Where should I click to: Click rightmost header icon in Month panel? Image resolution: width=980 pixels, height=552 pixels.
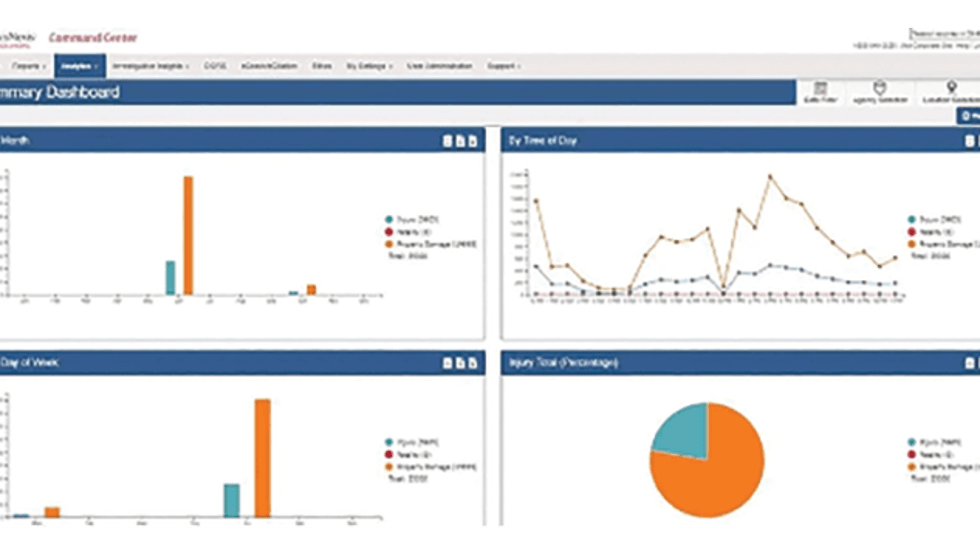[471, 141]
